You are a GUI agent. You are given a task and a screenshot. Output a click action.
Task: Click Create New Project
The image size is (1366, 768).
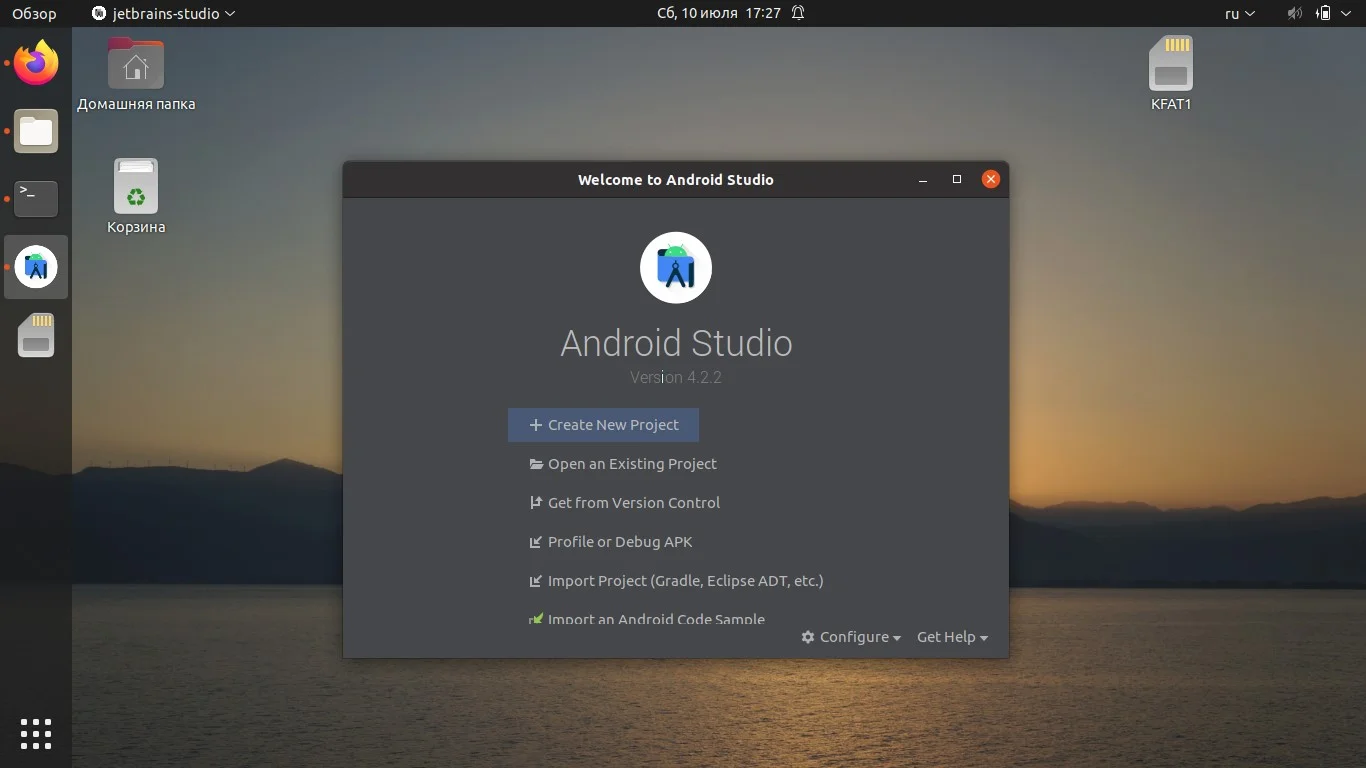point(603,425)
